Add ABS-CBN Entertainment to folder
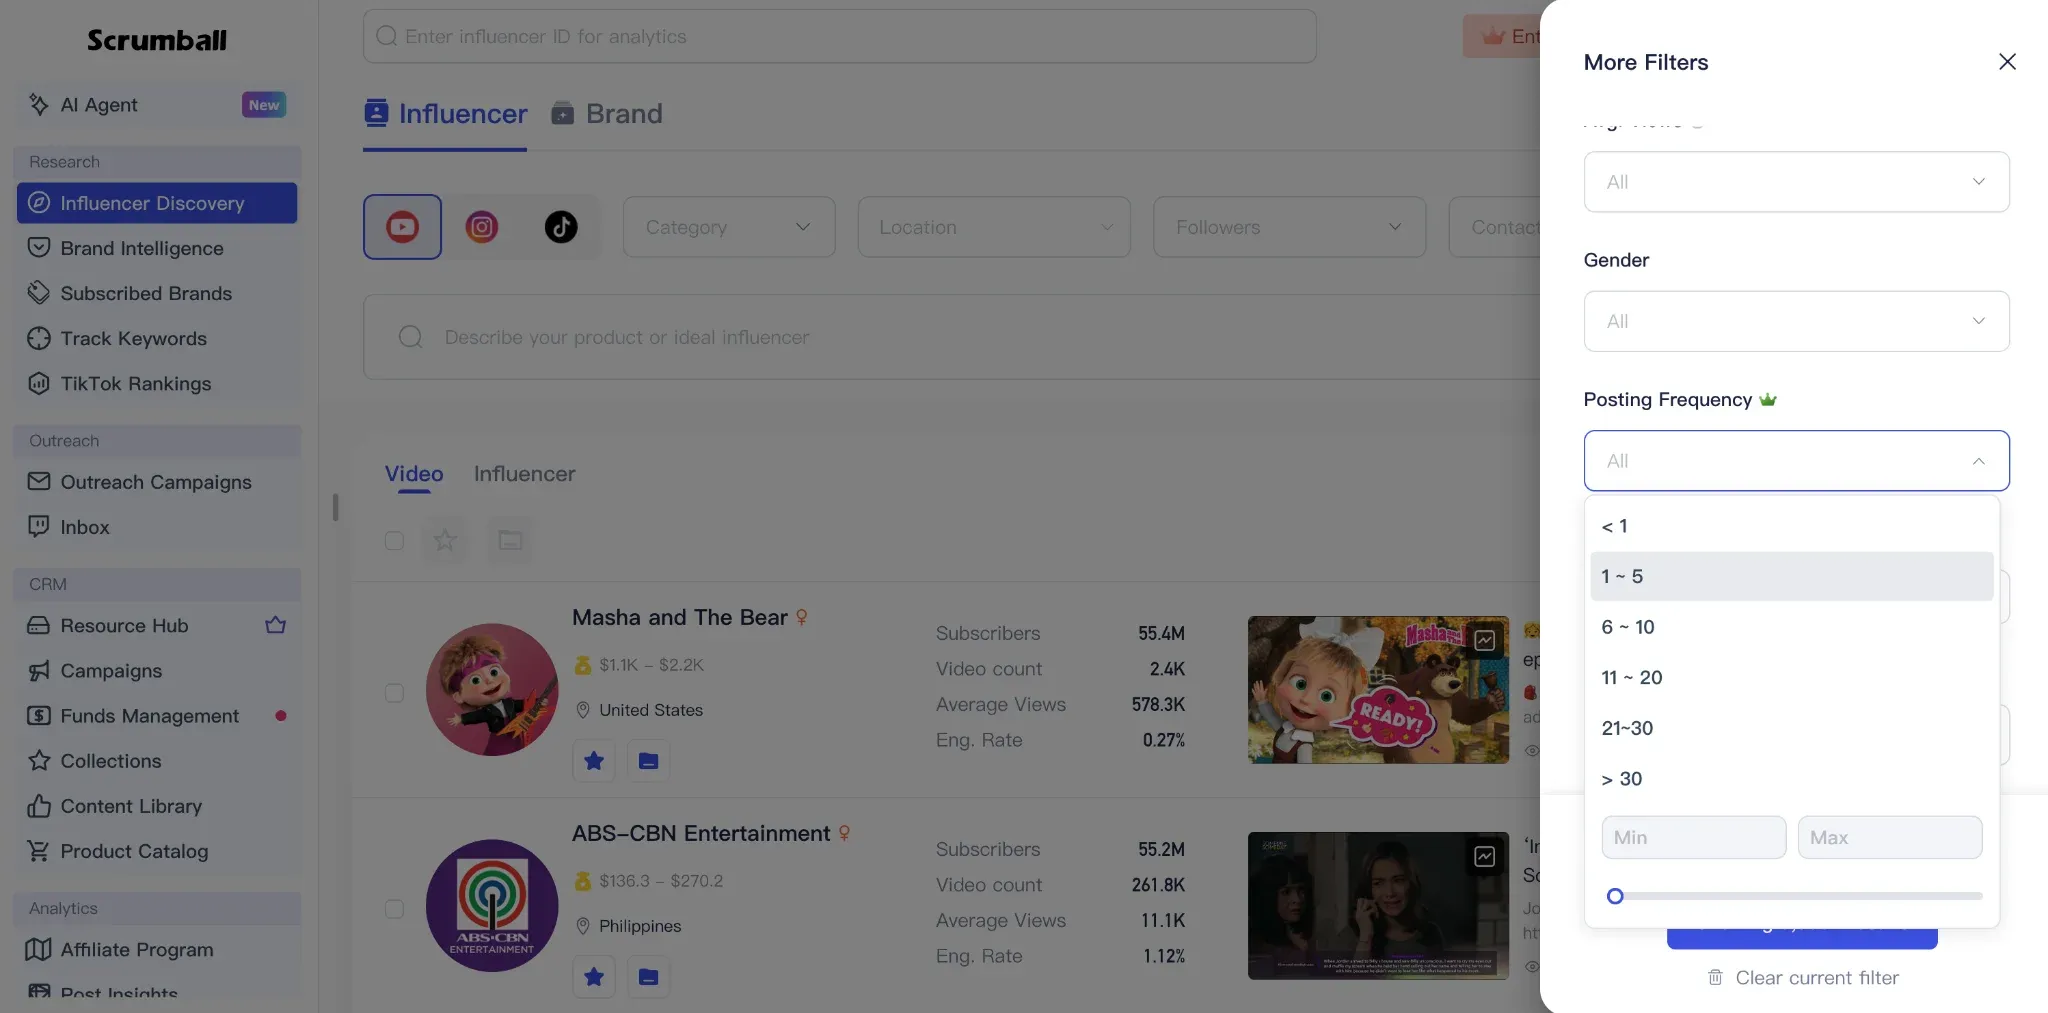The image size is (2048, 1013). pyautogui.click(x=648, y=977)
